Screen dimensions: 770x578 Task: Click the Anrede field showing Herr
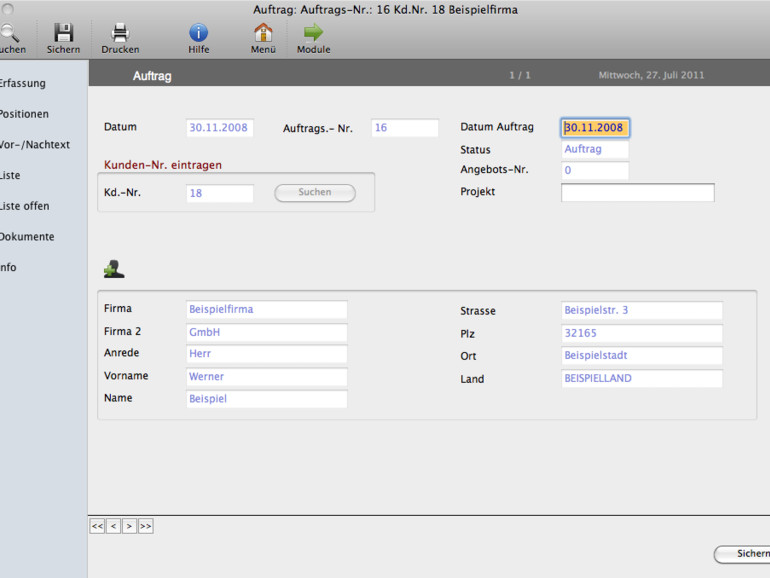tap(267, 354)
